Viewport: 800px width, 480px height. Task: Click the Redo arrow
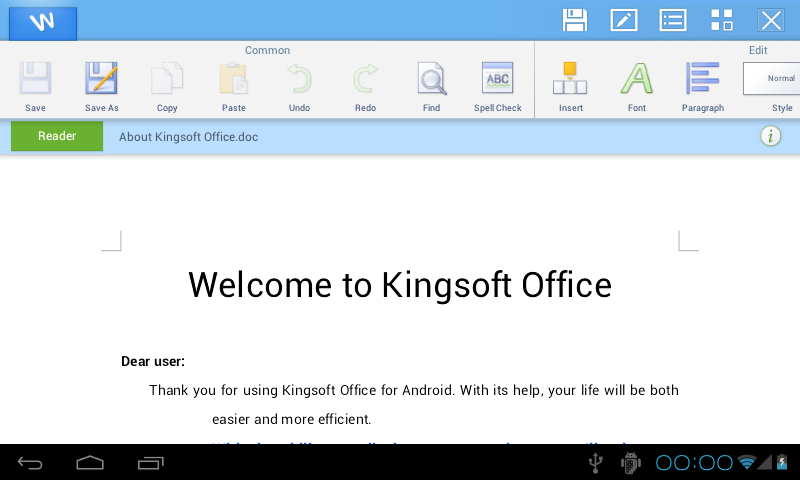365,86
